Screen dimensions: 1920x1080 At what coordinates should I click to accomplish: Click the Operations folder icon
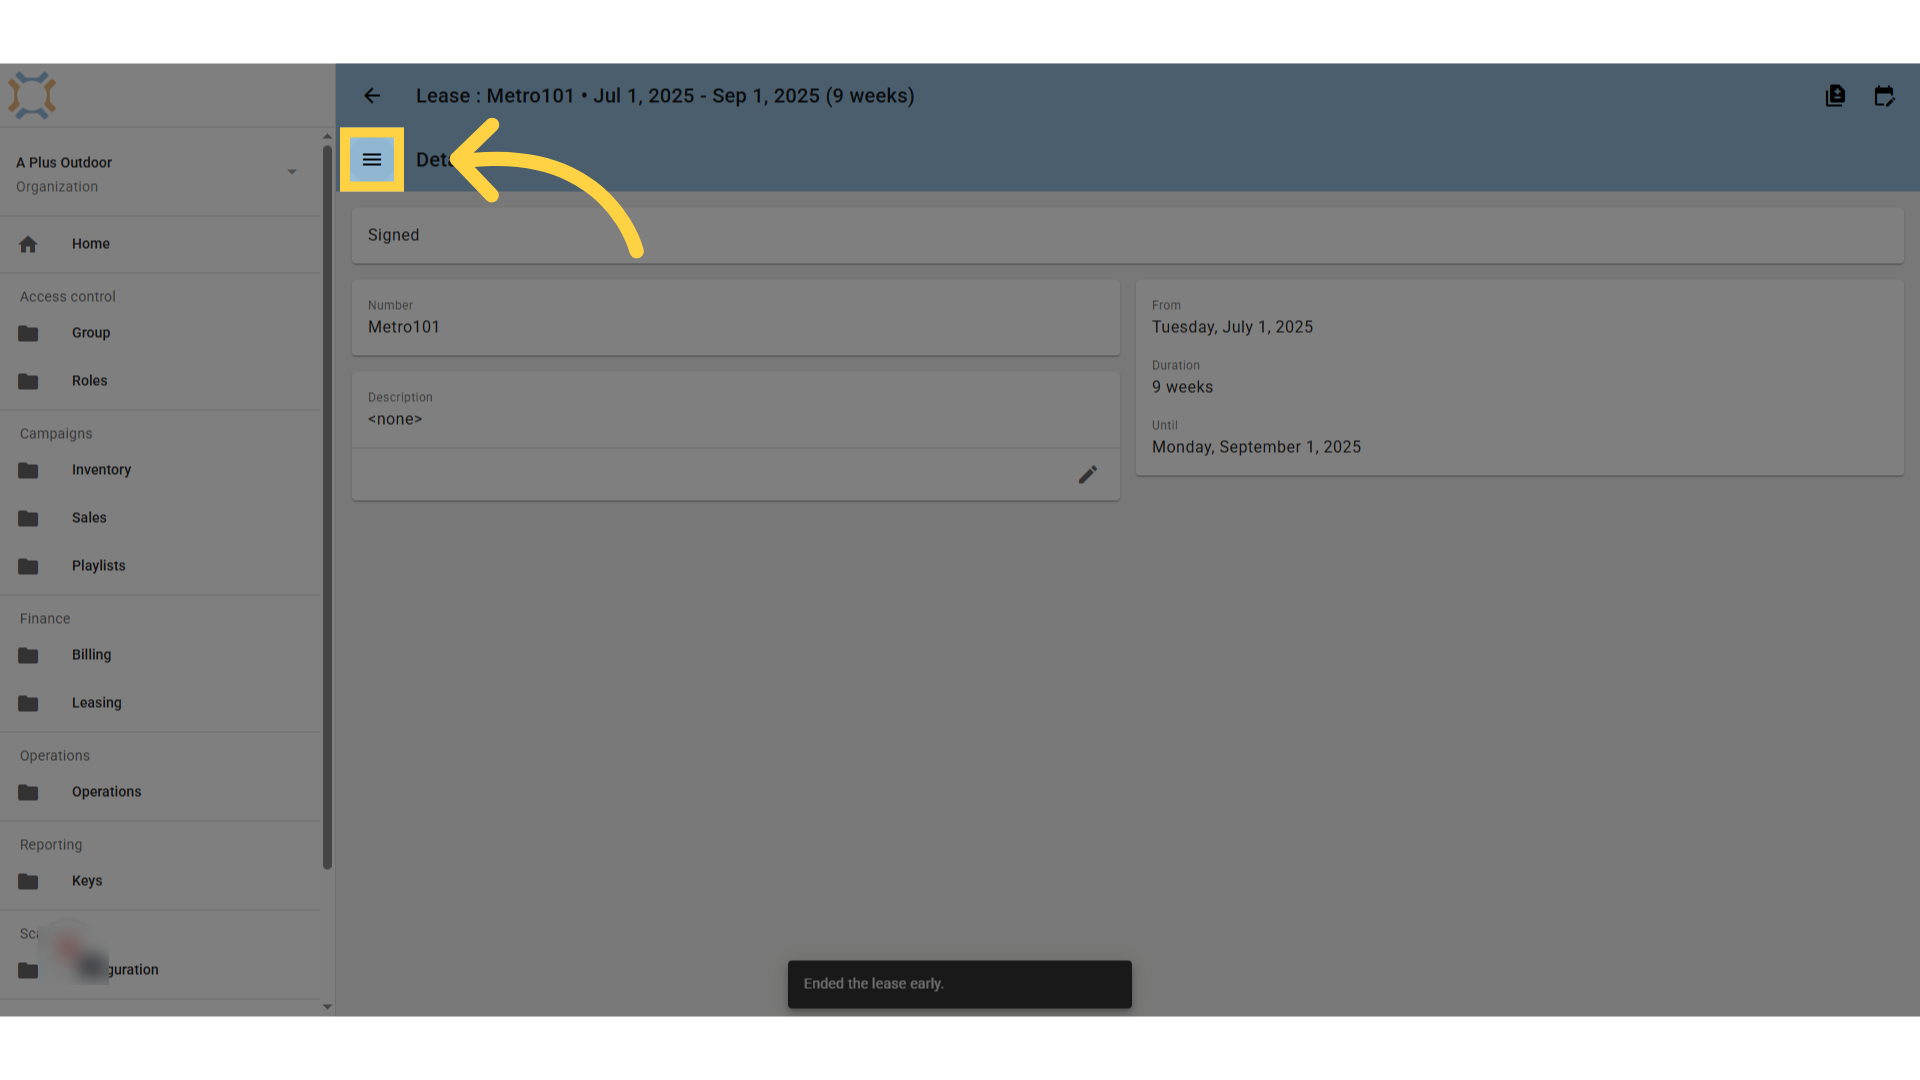(x=28, y=792)
